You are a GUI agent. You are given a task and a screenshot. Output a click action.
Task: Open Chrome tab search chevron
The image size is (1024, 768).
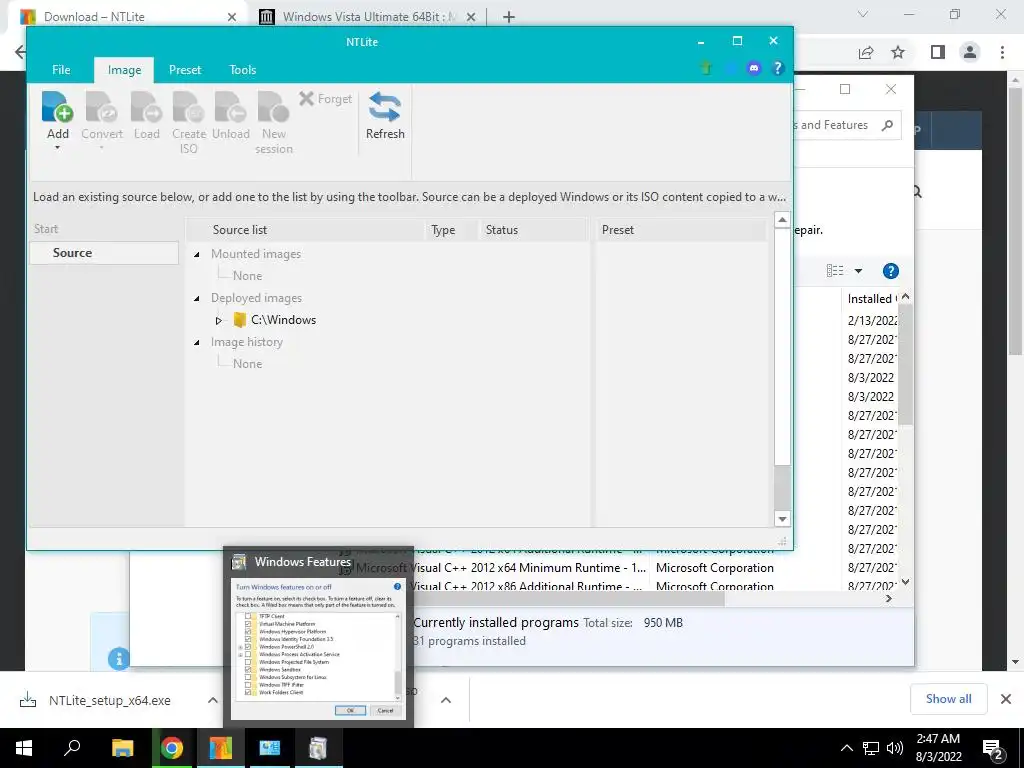[863, 14]
